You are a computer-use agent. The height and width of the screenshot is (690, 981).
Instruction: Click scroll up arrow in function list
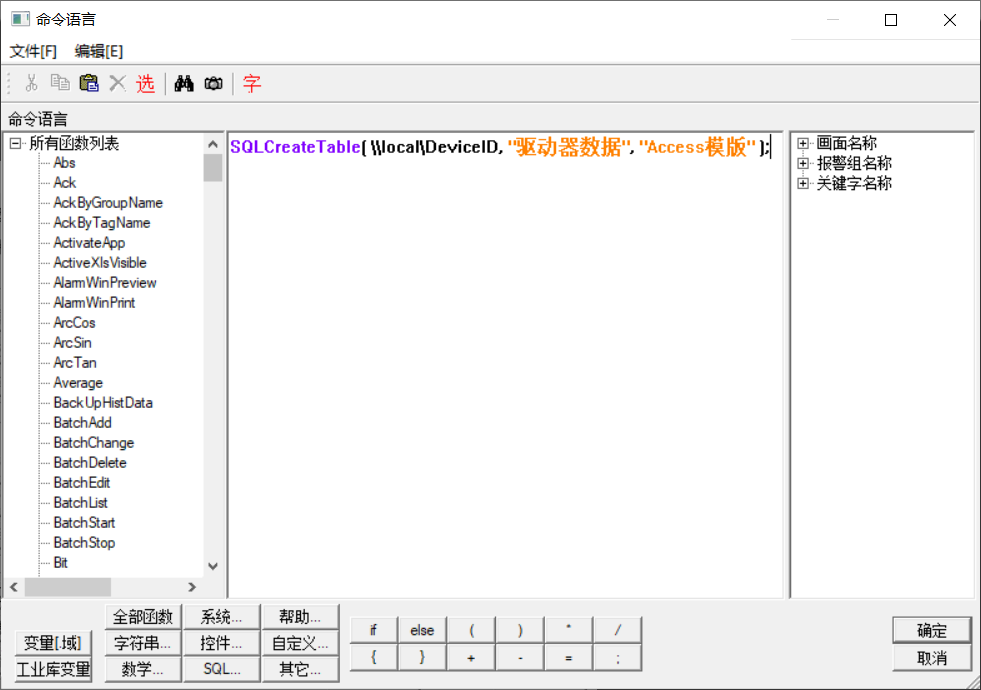[213, 145]
